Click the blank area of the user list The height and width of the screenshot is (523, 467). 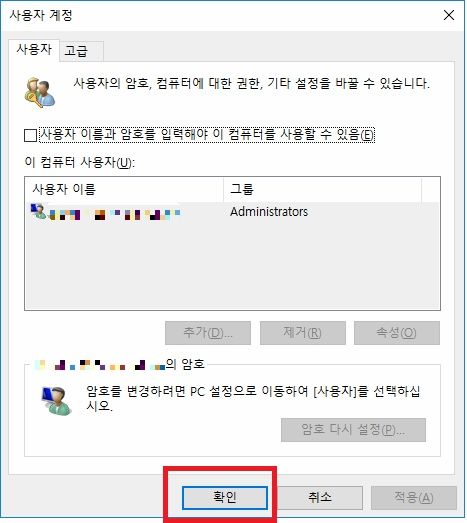click(232, 266)
